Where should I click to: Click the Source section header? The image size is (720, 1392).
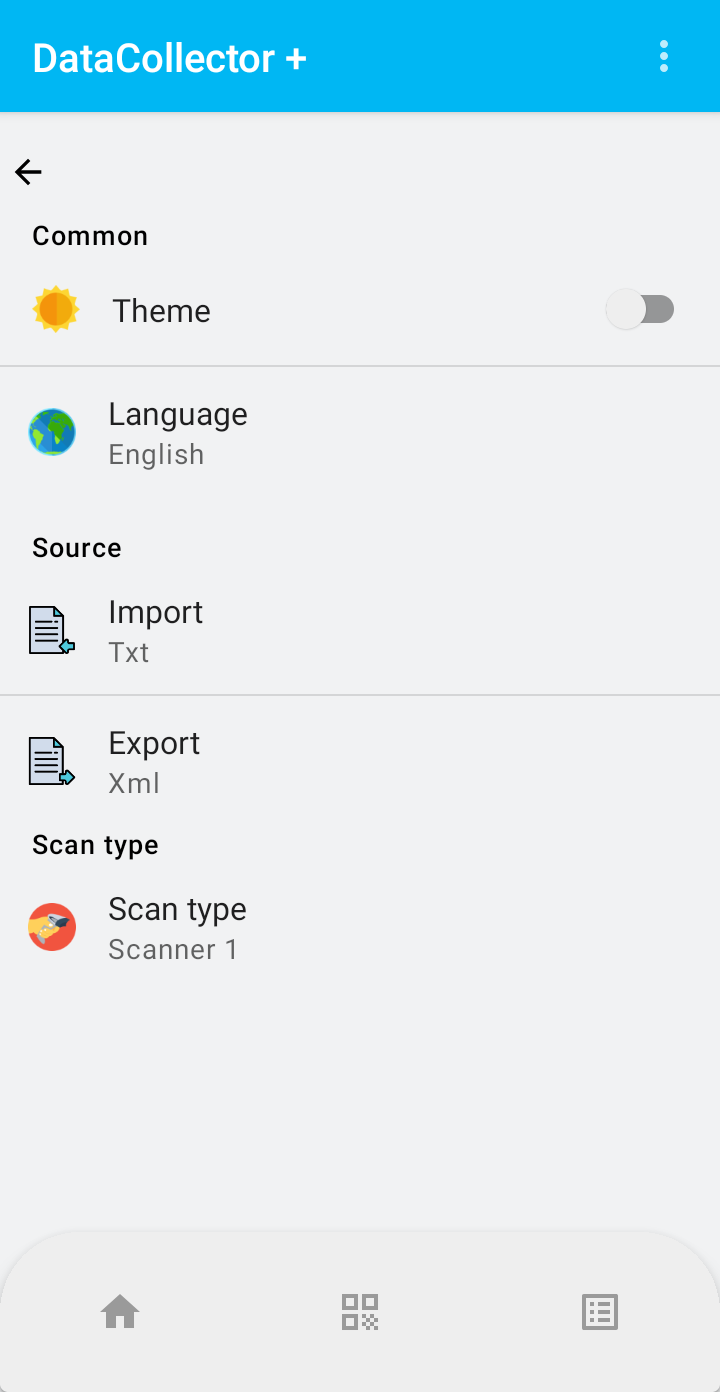click(77, 548)
